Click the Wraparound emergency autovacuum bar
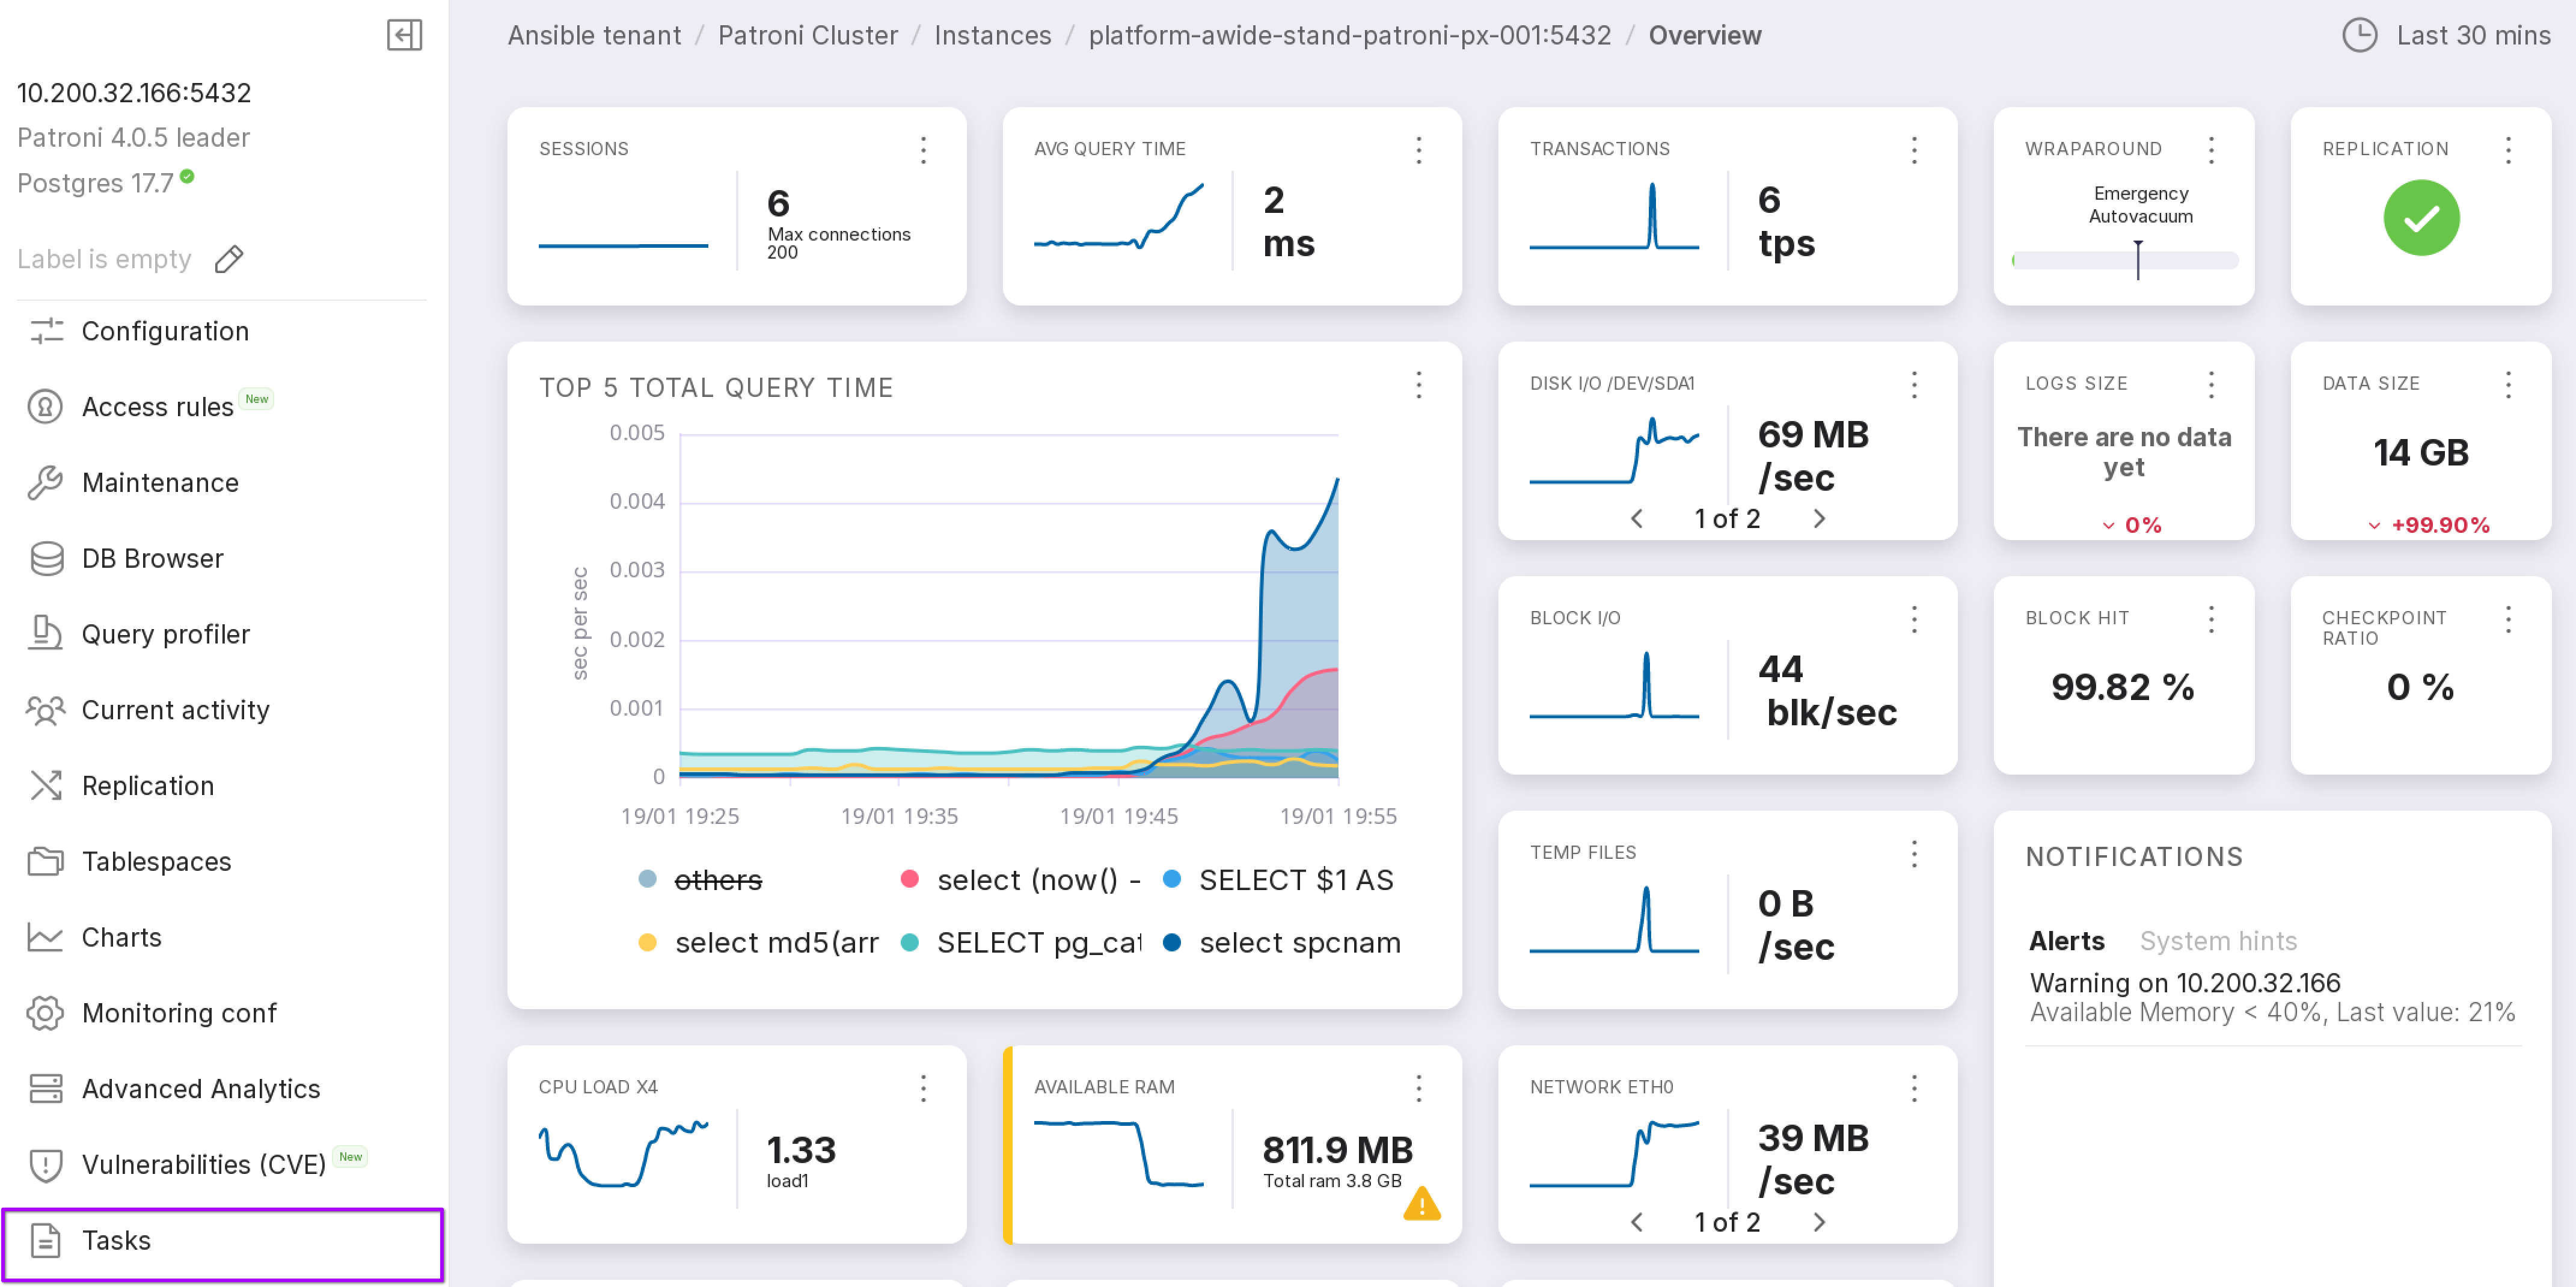 2124,260
